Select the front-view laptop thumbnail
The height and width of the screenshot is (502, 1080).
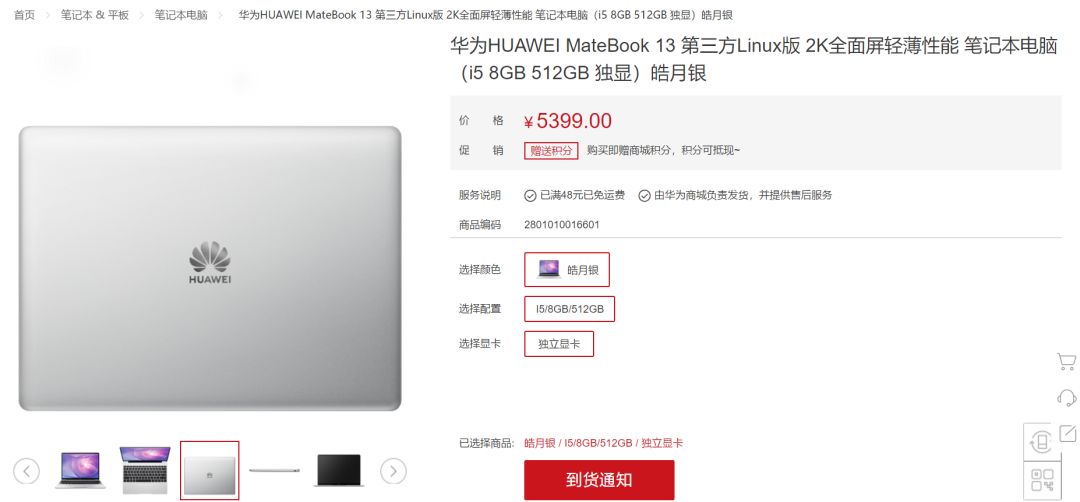pyautogui.click(x=81, y=470)
